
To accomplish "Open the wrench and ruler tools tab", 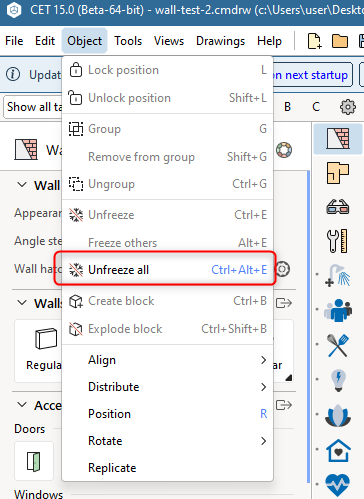I will point(338,241).
